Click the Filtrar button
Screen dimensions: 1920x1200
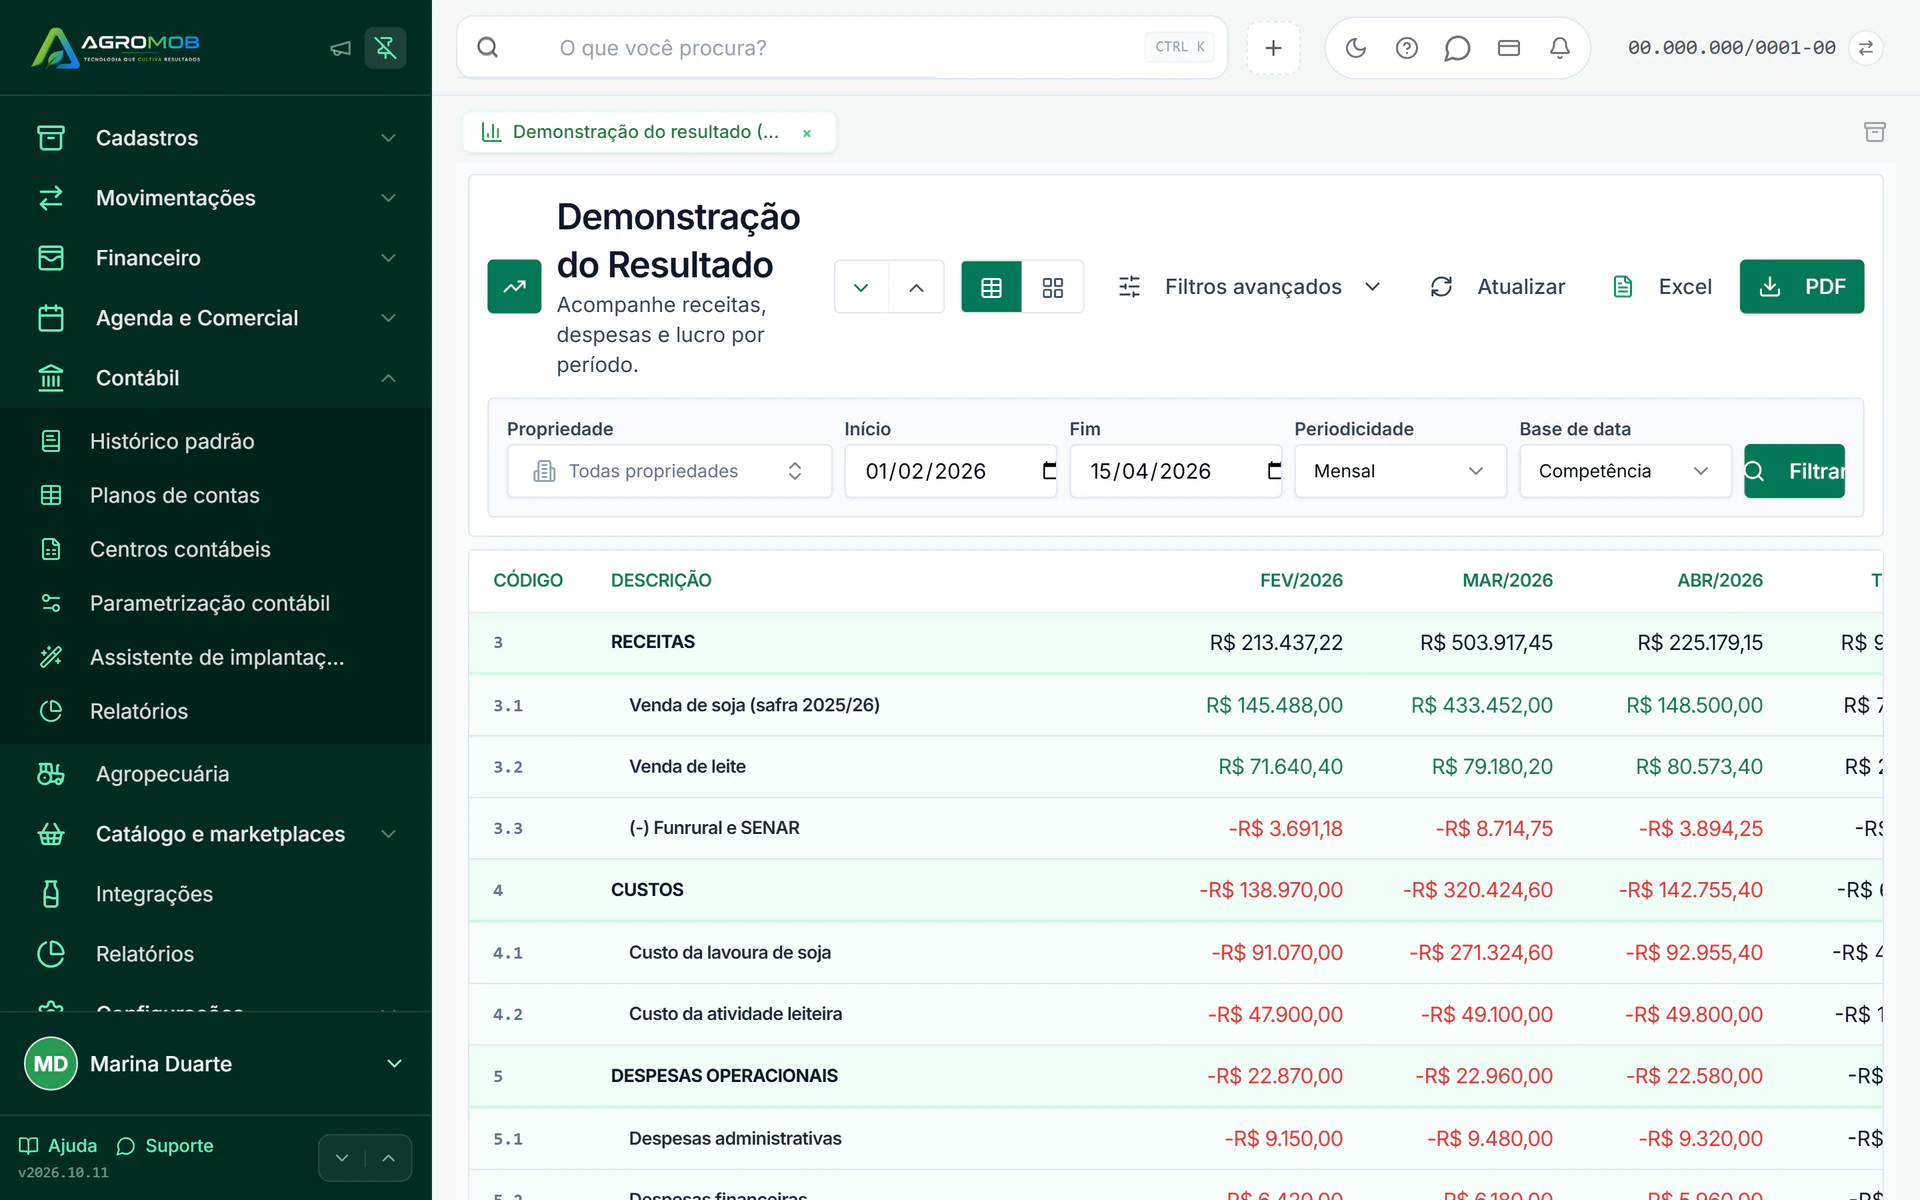(1794, 471)
